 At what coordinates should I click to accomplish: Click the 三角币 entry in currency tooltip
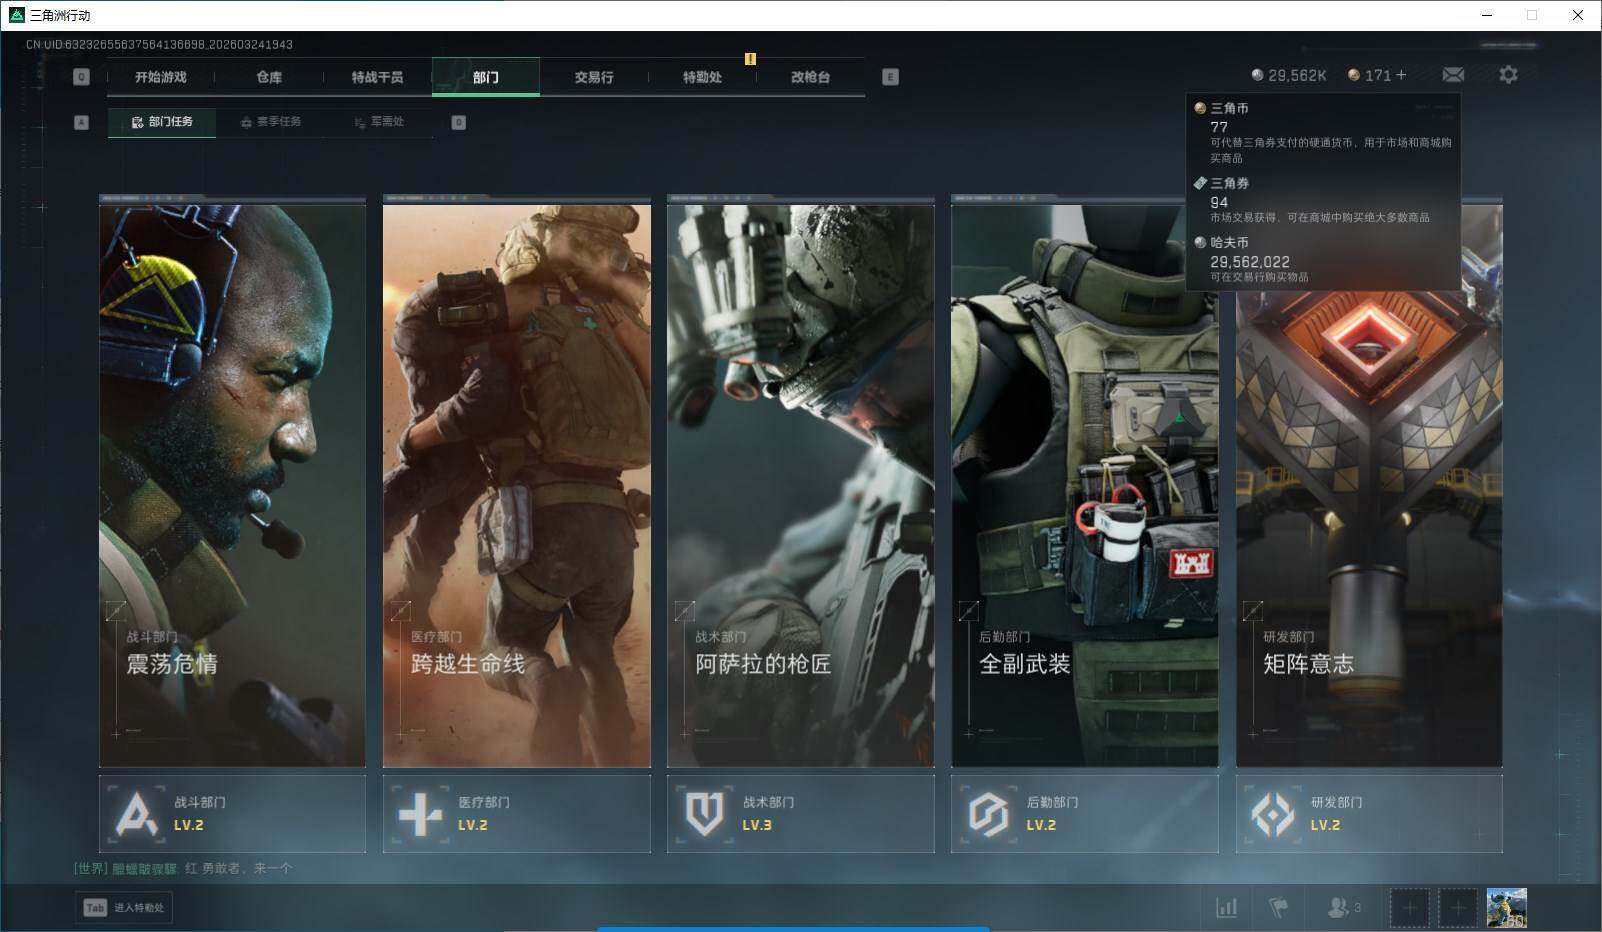tap(1322, 132)
